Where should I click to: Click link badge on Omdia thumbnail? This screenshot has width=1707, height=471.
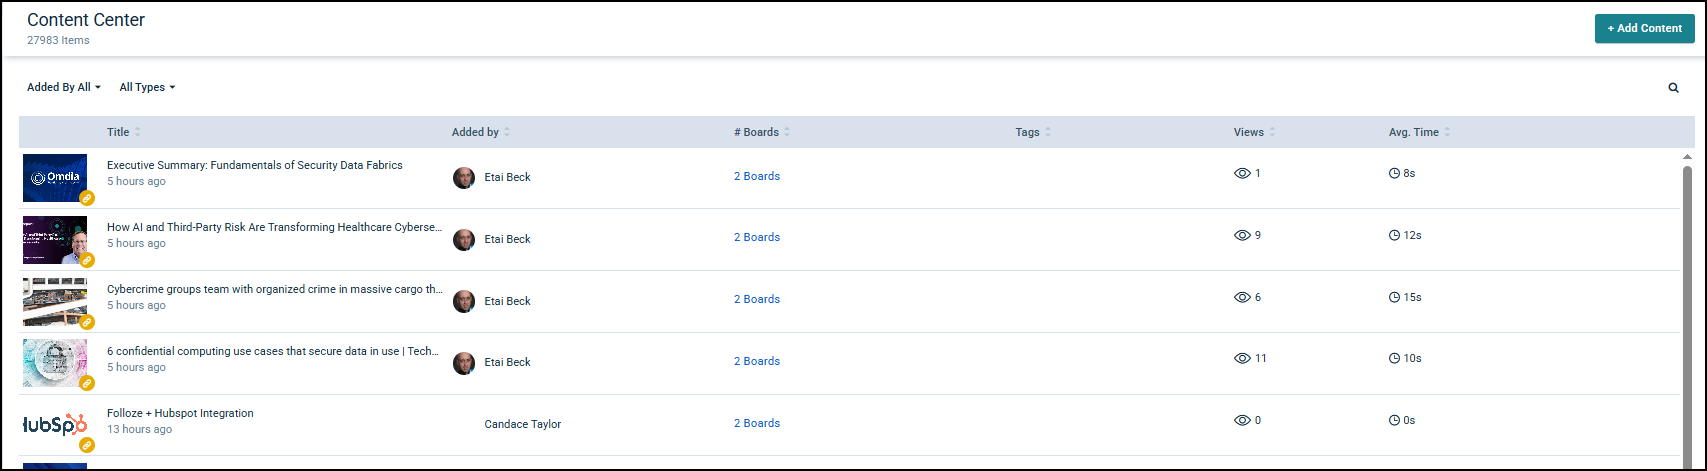tap(87, 198)
